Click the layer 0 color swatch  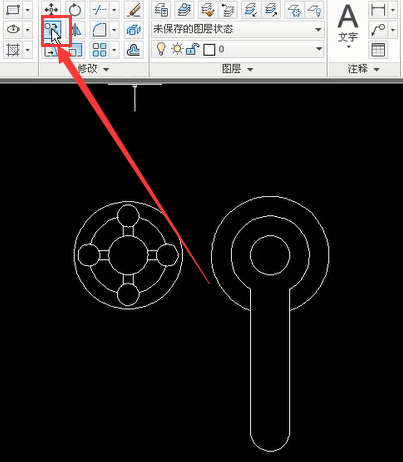tap(209, 50)
